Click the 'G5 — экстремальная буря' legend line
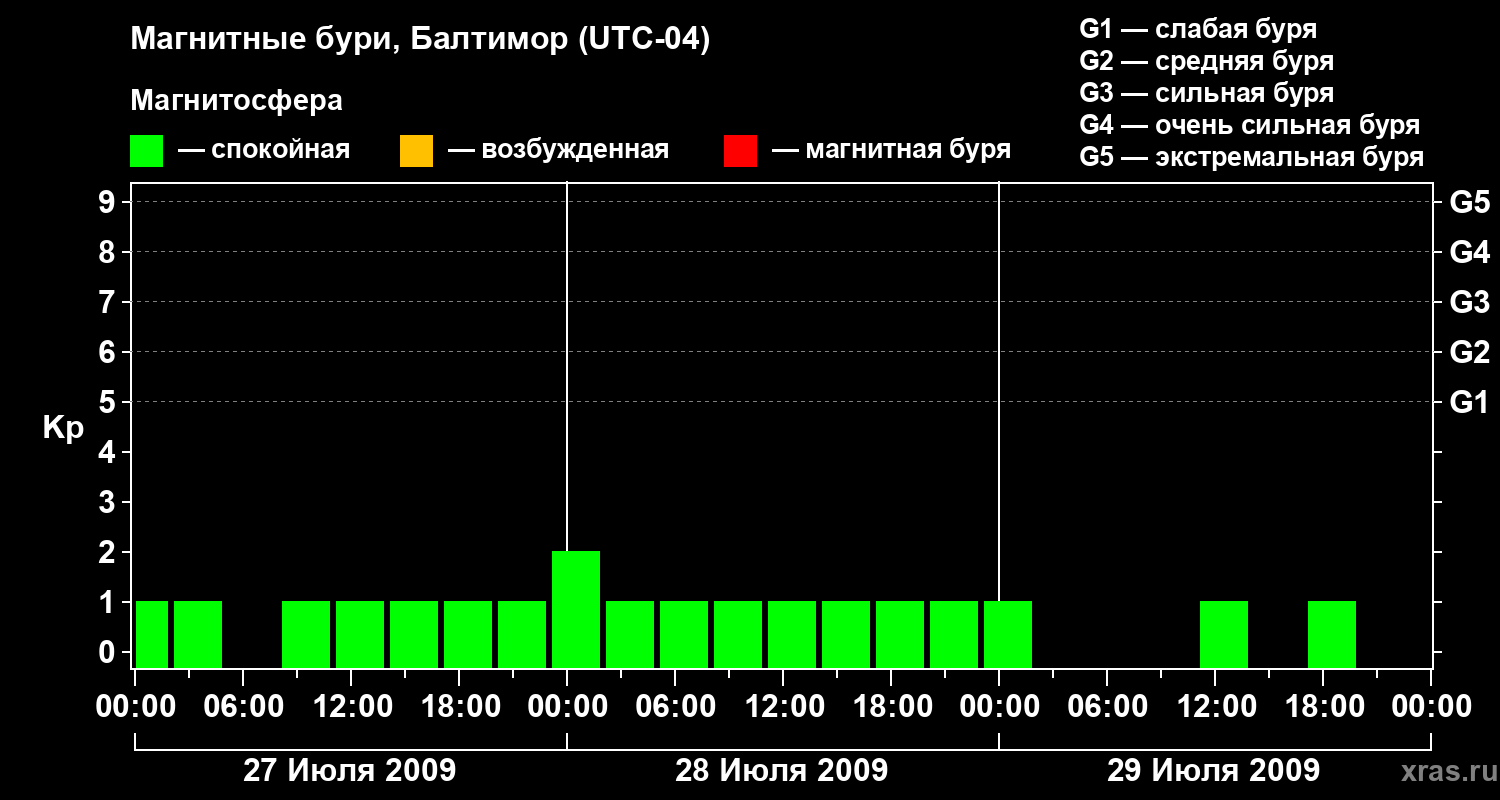This screenshot has width=1500, height=800. coord(1252,157)
